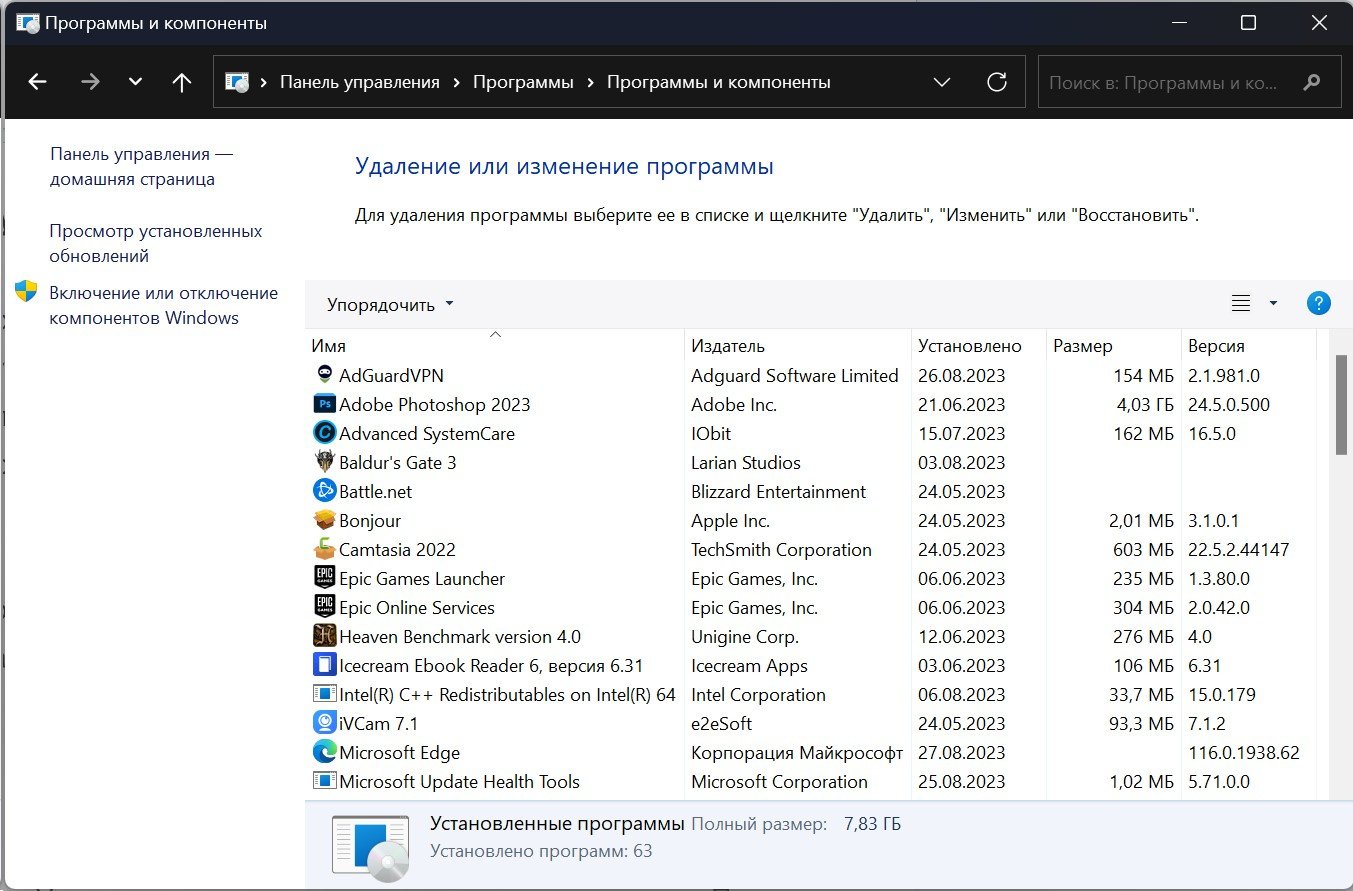Expand chevron after Панель управления breadcrumb

pos(456,82)
